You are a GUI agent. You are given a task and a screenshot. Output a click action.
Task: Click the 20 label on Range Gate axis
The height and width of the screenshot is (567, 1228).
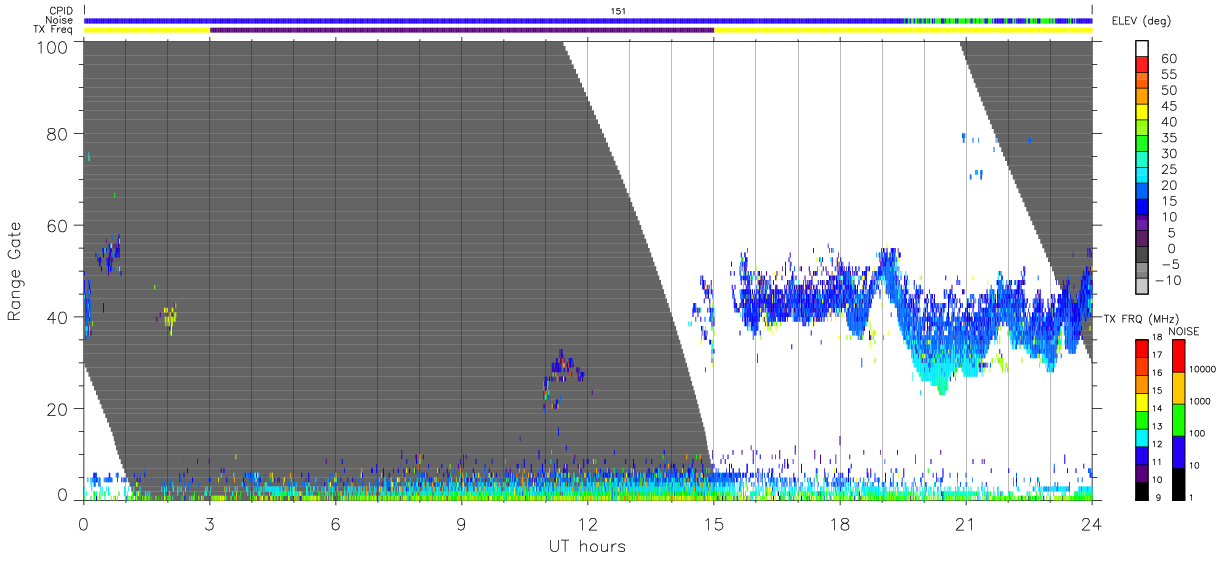coord(60,409)
